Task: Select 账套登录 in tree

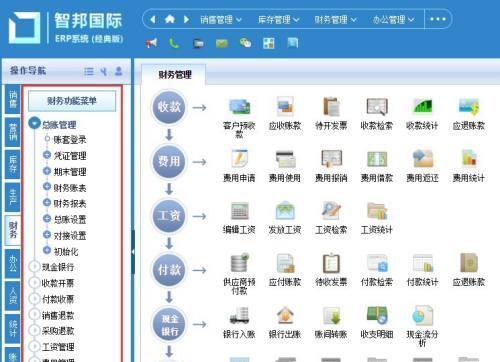Action: pos(70,139)
